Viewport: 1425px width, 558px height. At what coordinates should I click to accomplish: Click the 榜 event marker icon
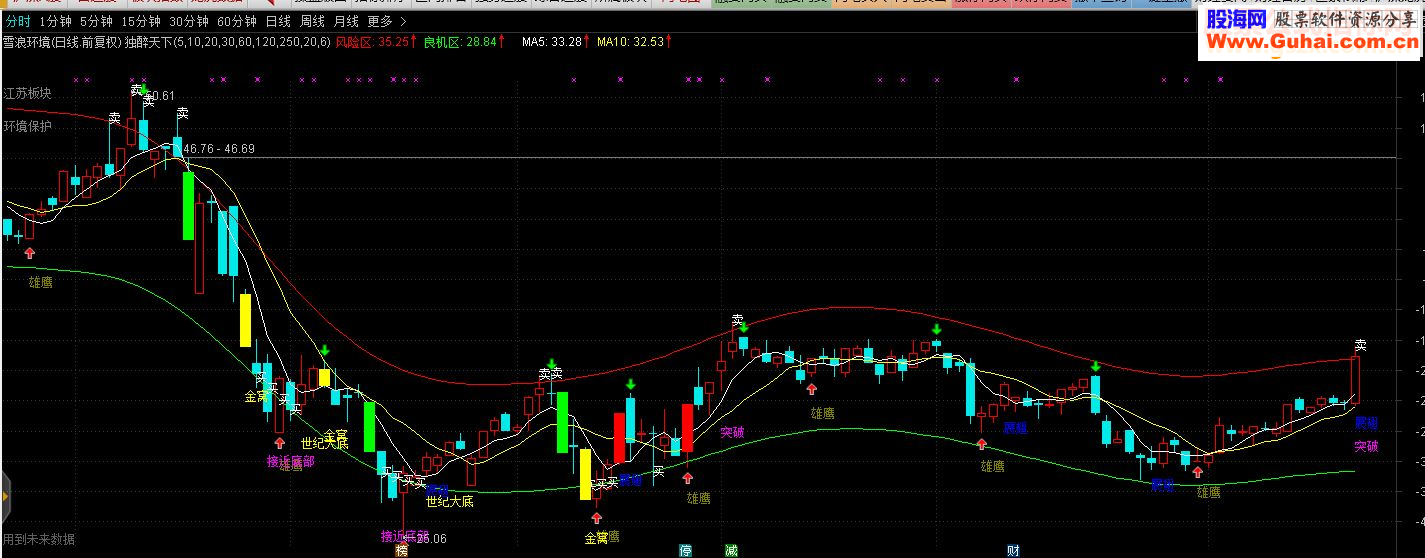tap(401, 551)
